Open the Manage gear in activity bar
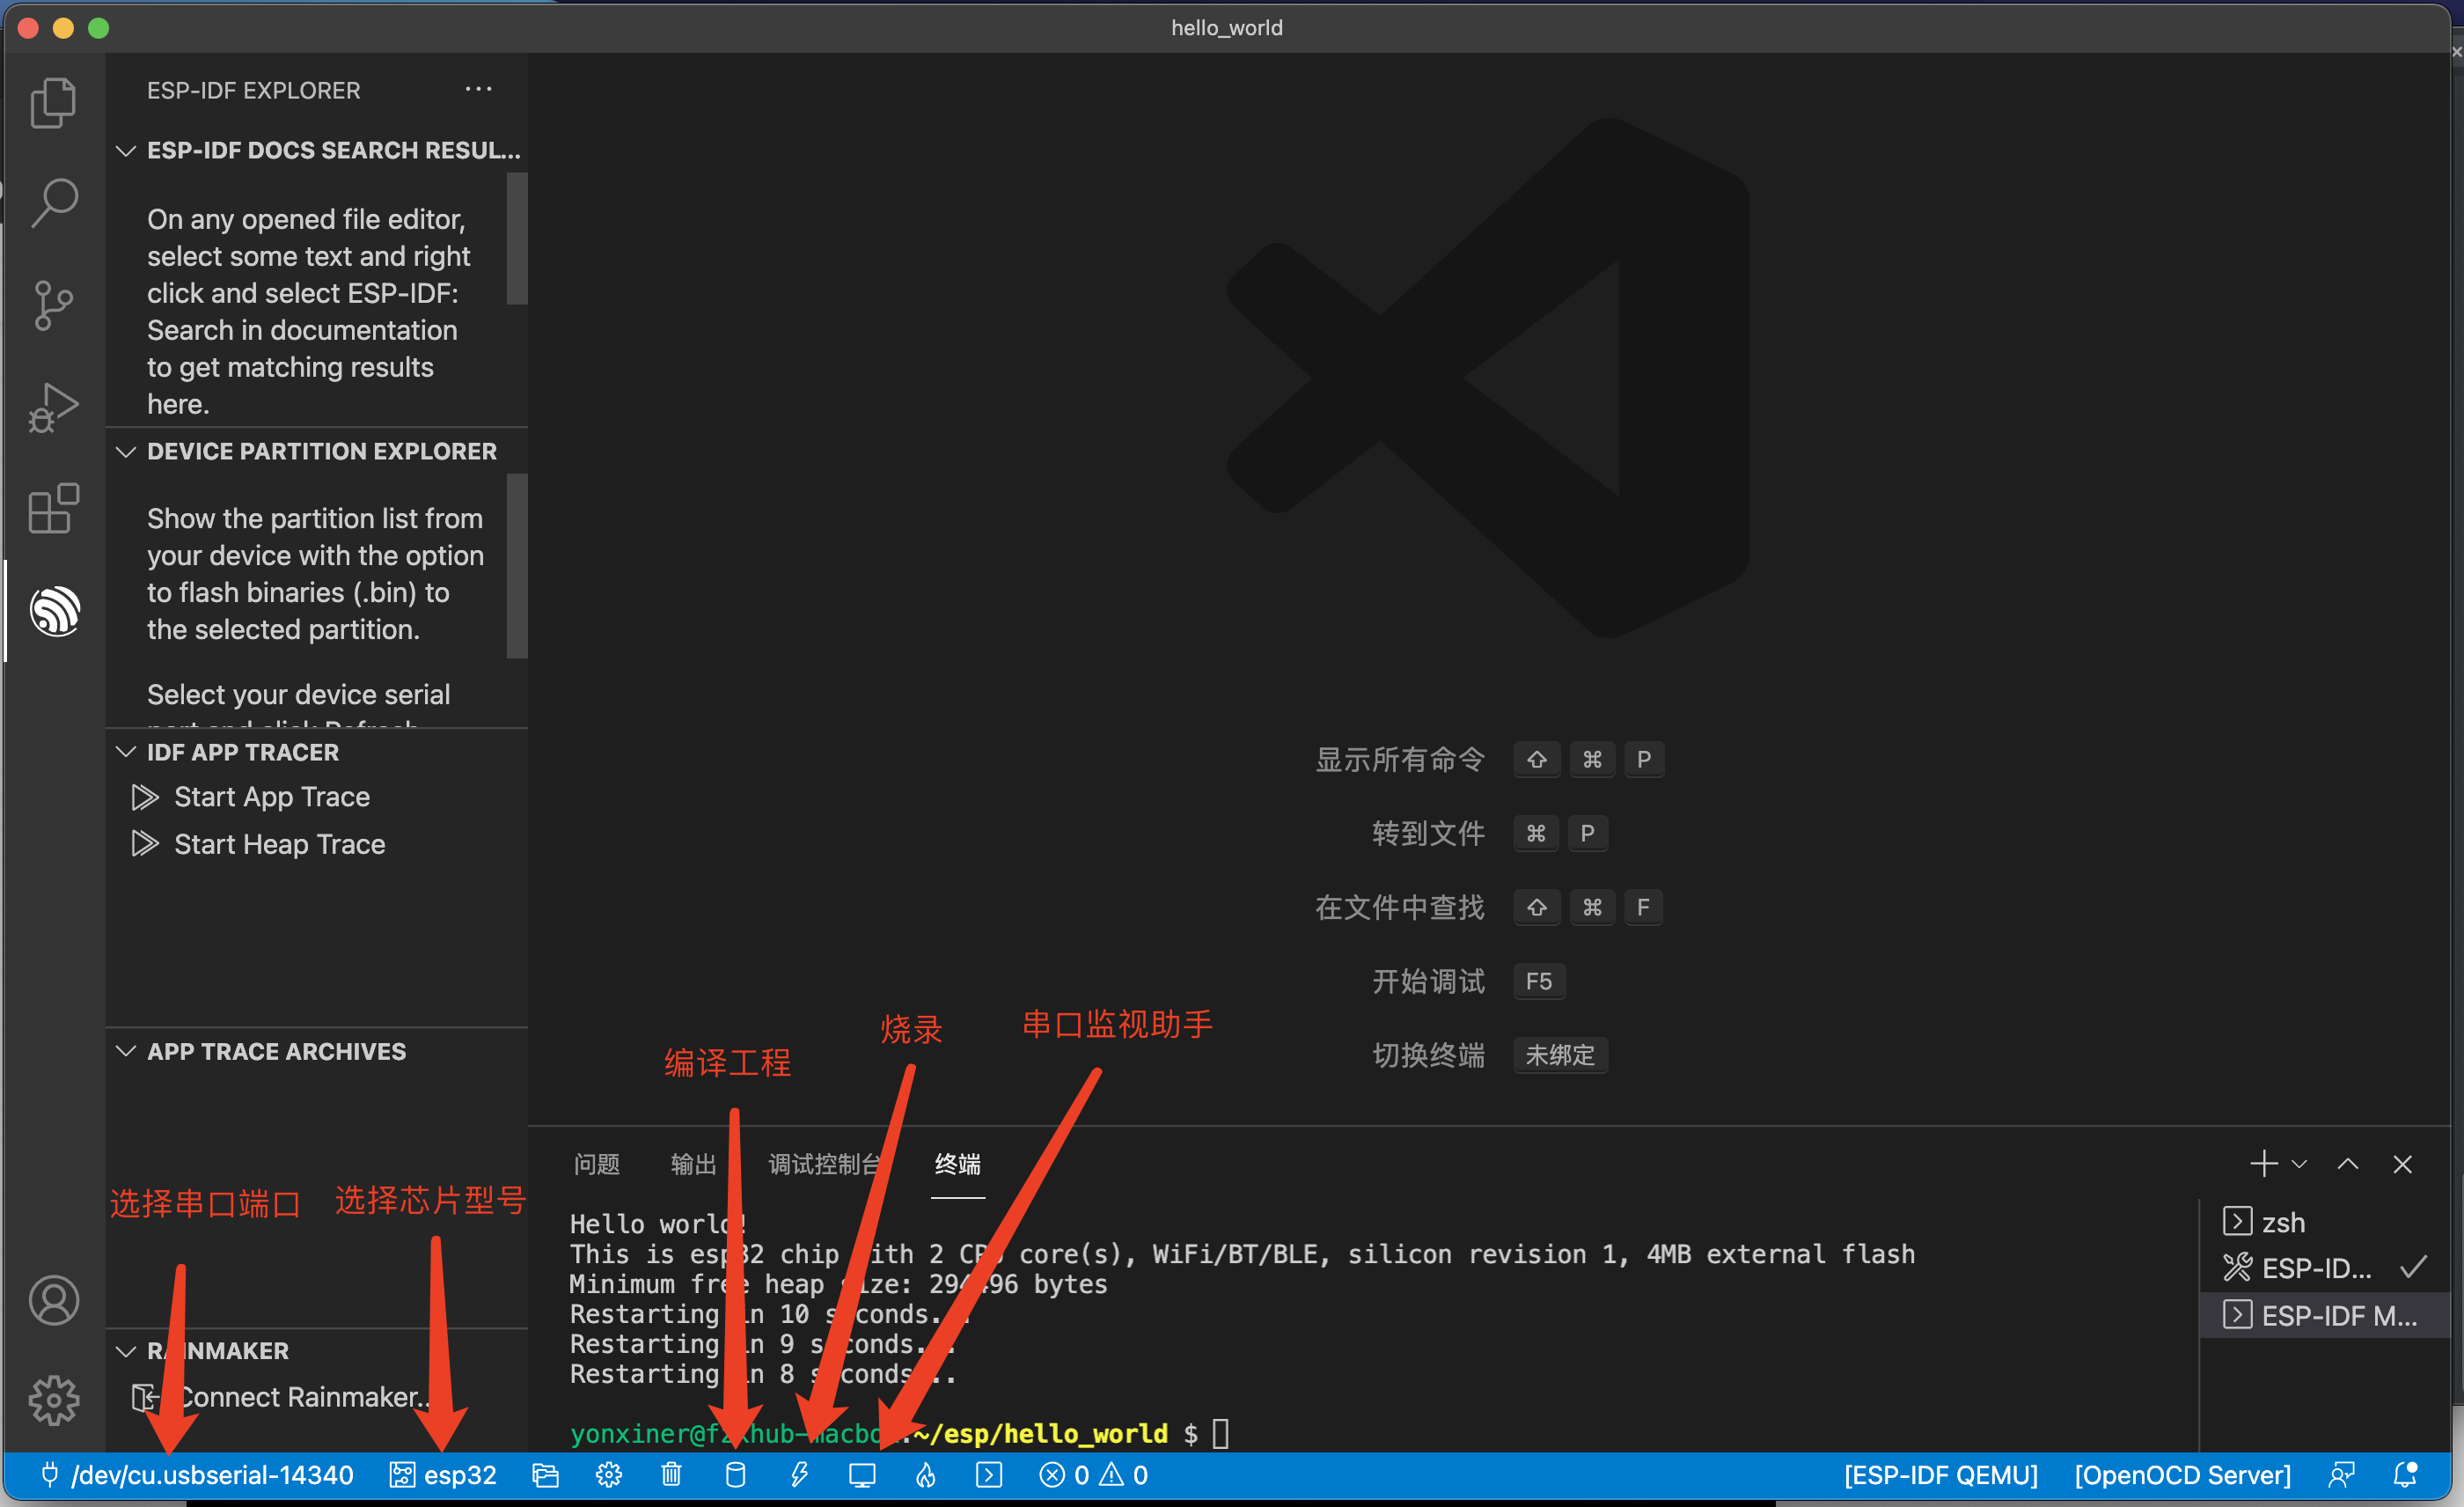The width and height of the screenshot is (2464, 1507). [54, 1399]
